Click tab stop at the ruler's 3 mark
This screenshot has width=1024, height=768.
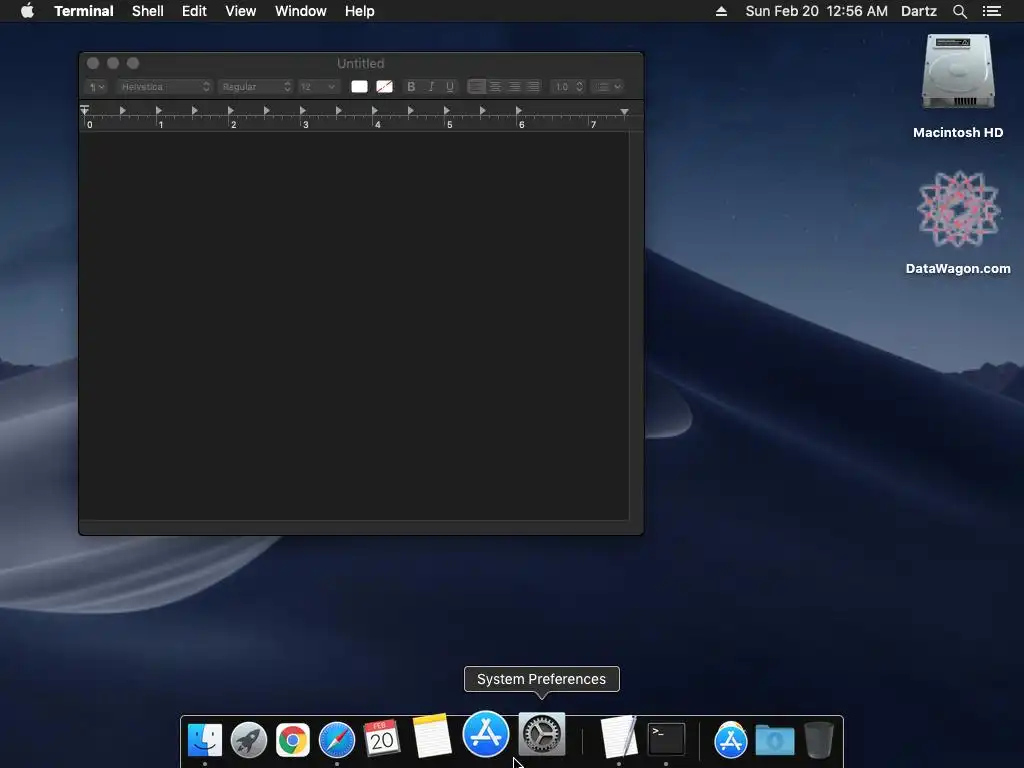coord(302,110)
